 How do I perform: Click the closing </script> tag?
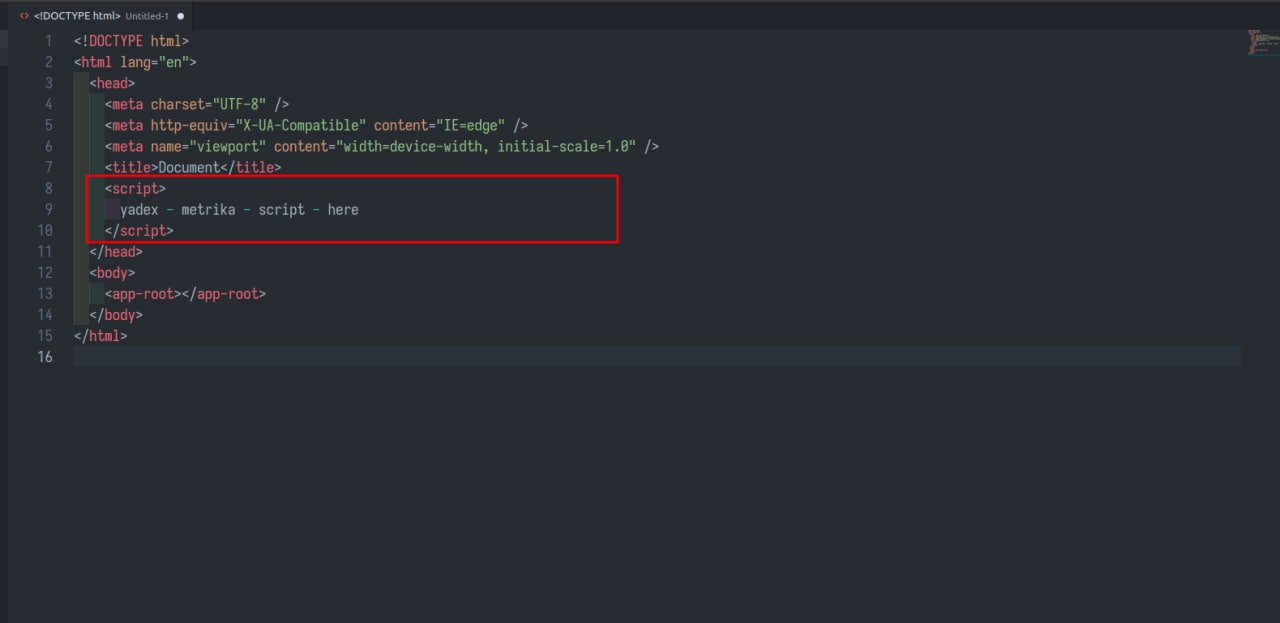[x=139, y=230]
